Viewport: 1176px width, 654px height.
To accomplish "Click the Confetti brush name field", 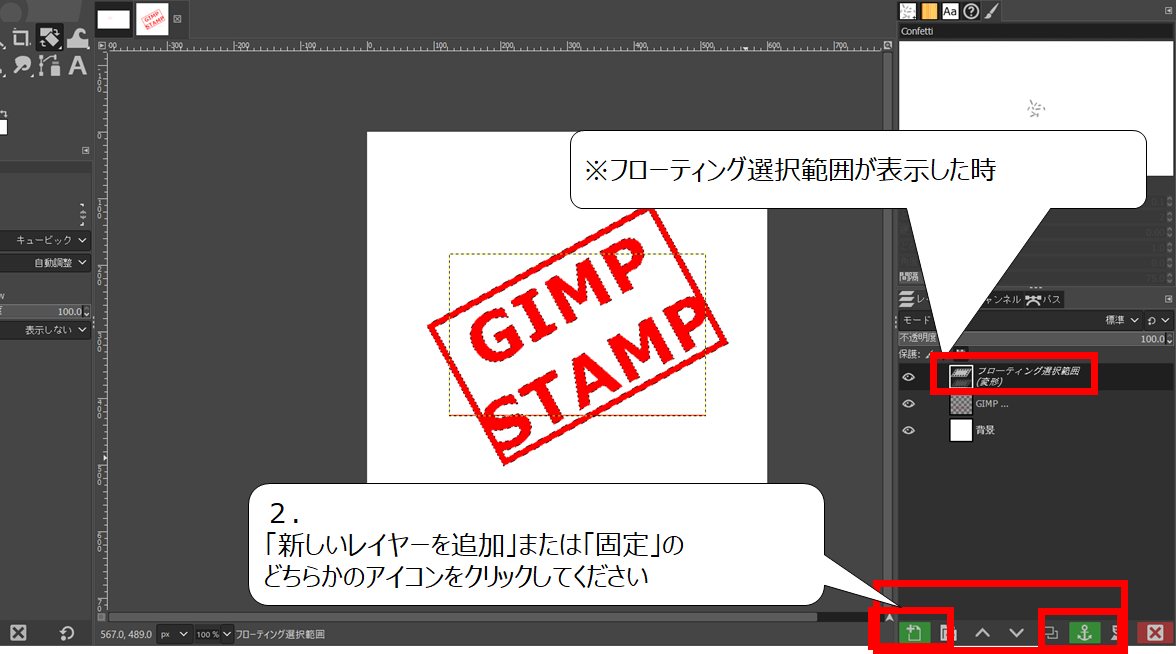I will click(x=1035, y=32).
